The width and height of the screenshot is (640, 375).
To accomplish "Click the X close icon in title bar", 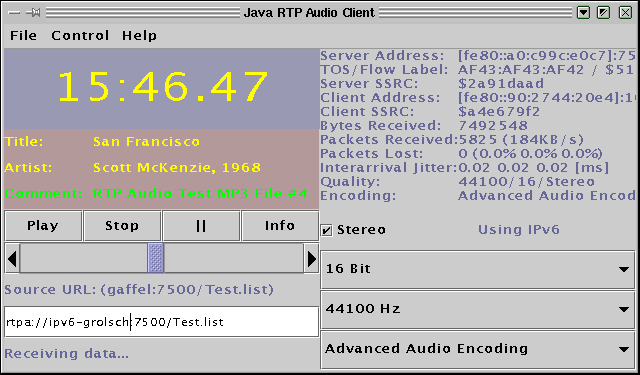I will (x=625, y=13).
